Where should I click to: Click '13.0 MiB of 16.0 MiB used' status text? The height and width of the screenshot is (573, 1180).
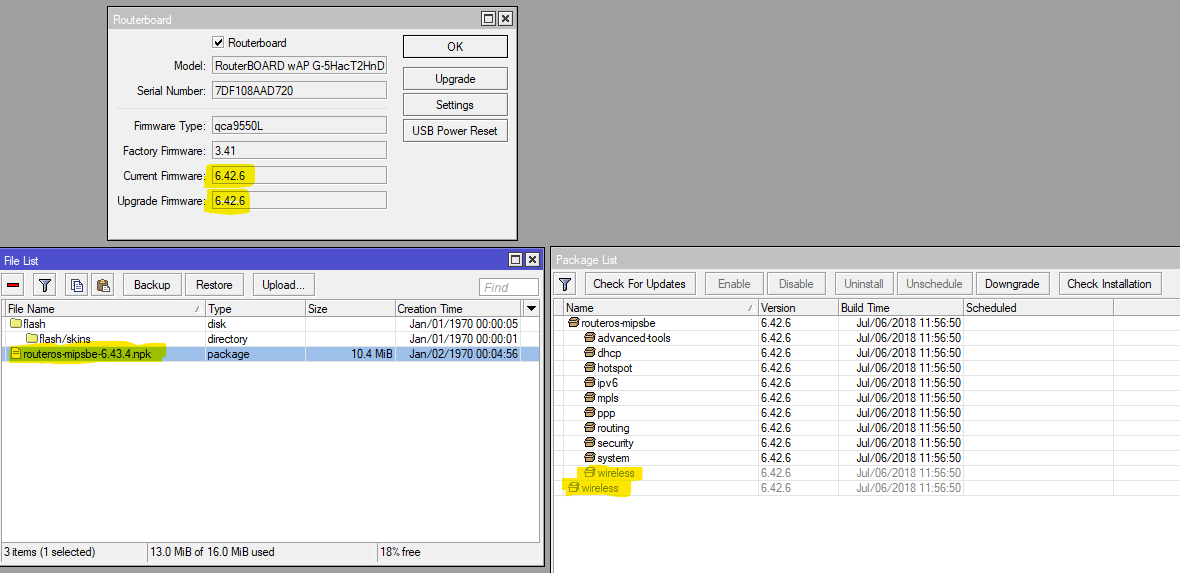click(x=214, y=552)
